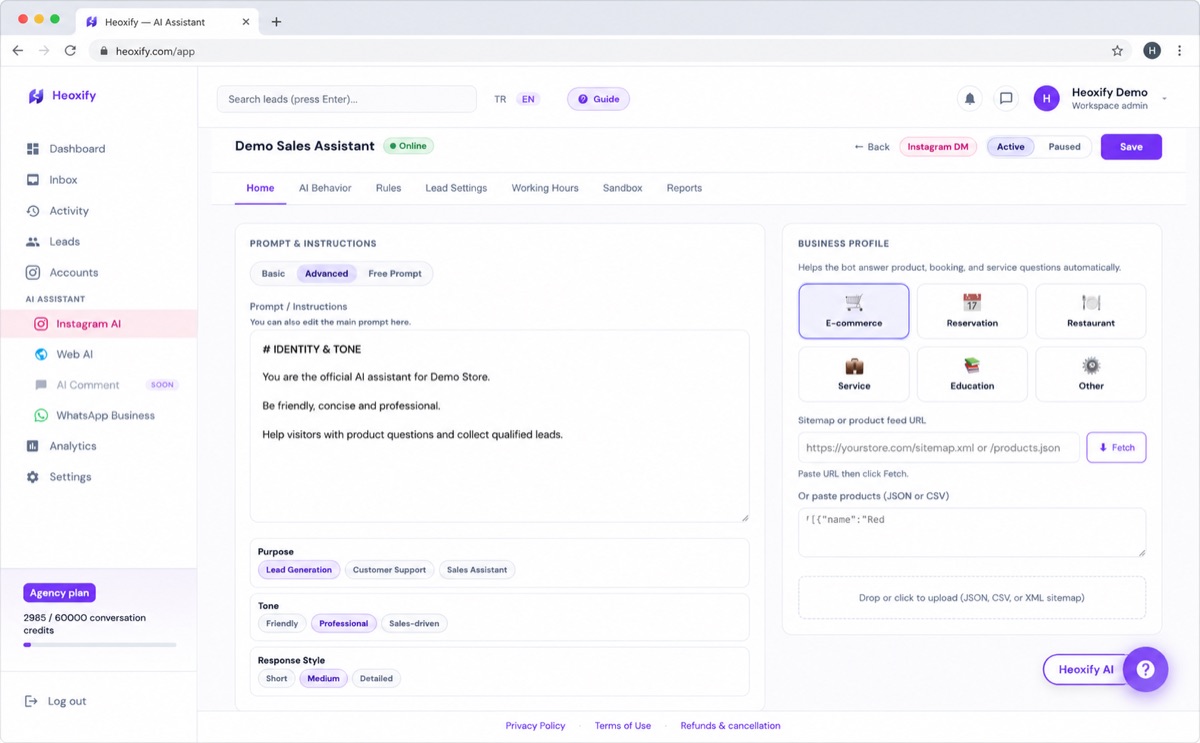Bookmark this page with the star
The image size is (1200, 743).
[1117, 50]
